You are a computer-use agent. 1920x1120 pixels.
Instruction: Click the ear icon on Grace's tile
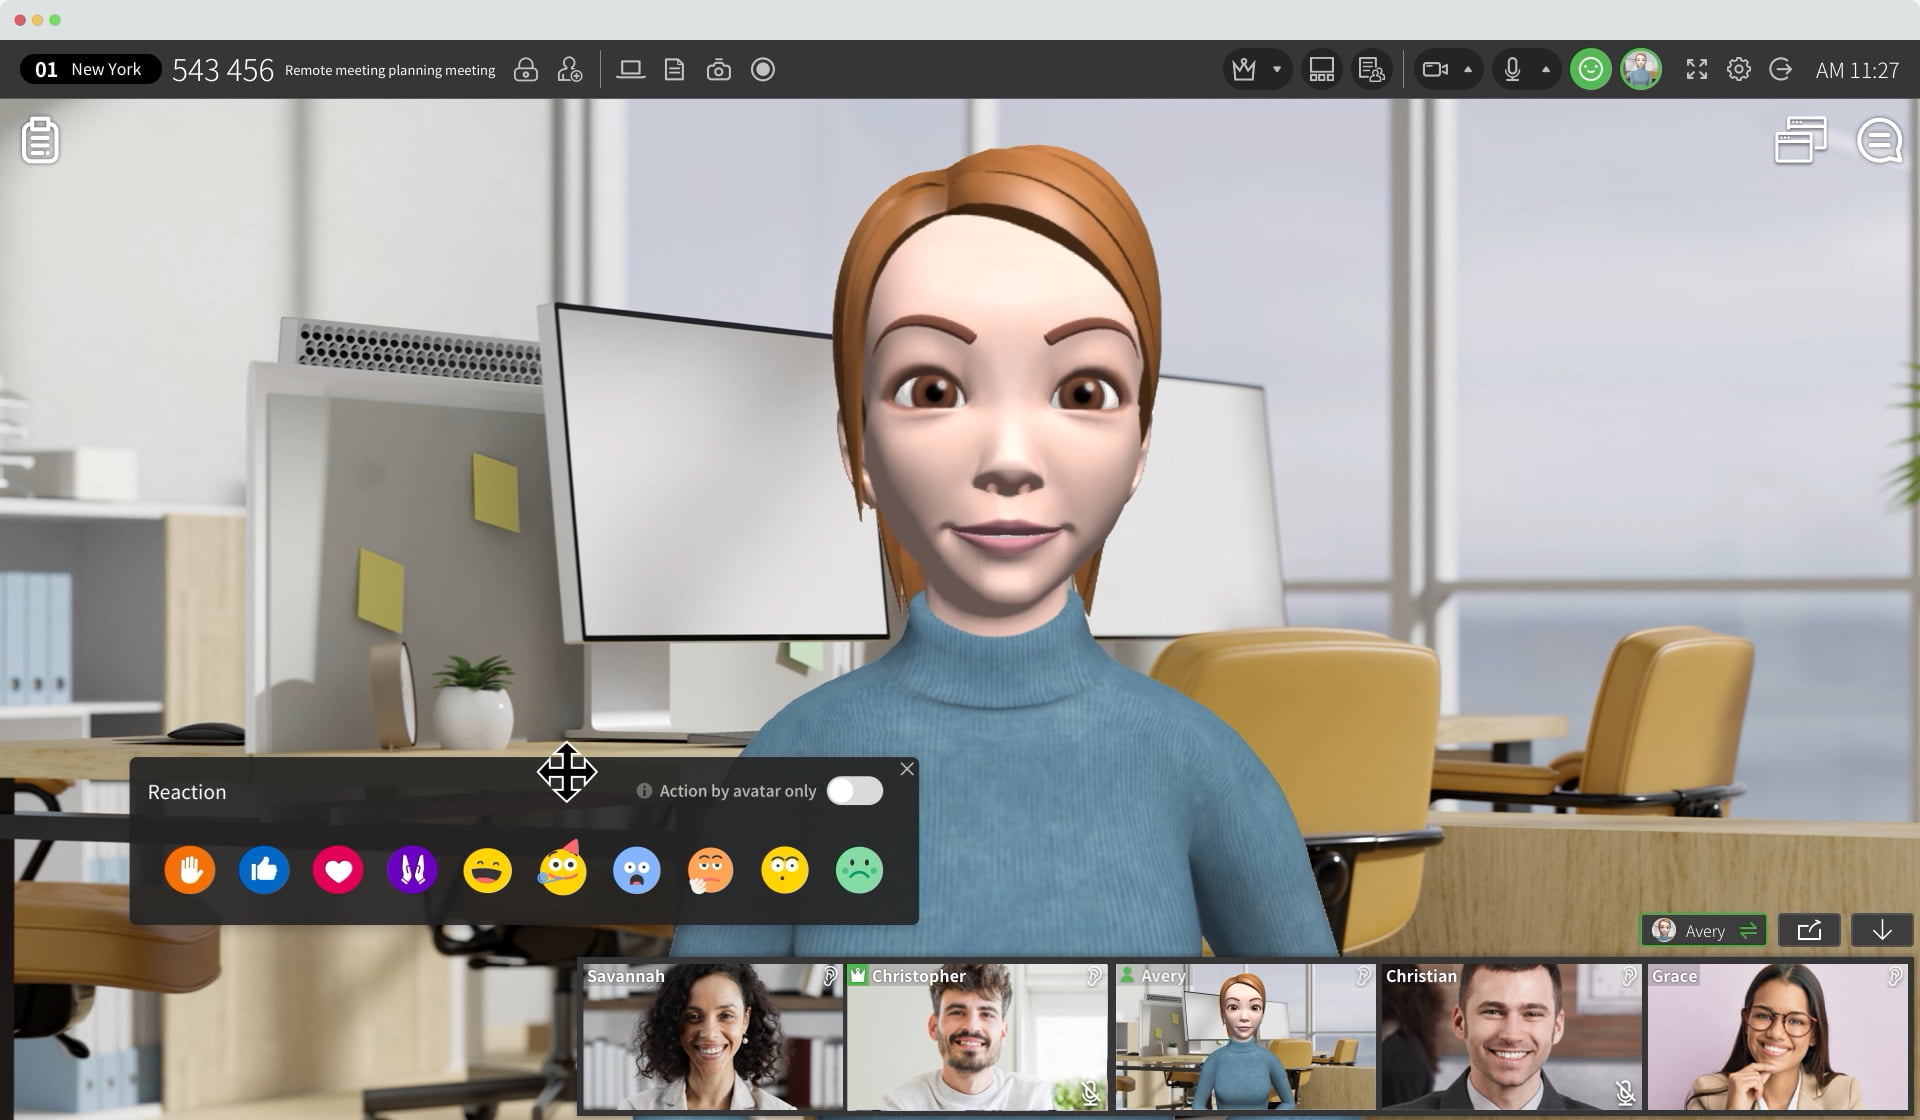[x=1894, y=977]
